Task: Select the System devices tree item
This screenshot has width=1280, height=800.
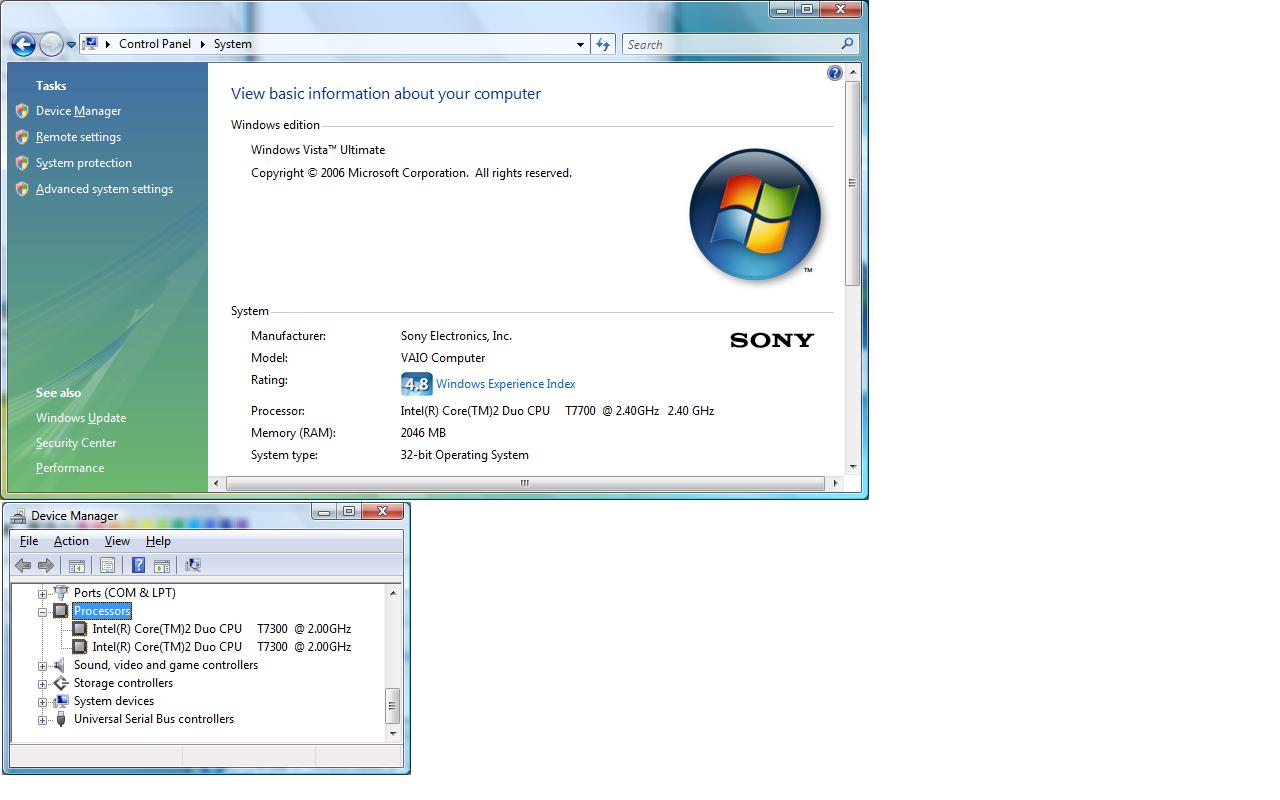Action: (114, 701)
